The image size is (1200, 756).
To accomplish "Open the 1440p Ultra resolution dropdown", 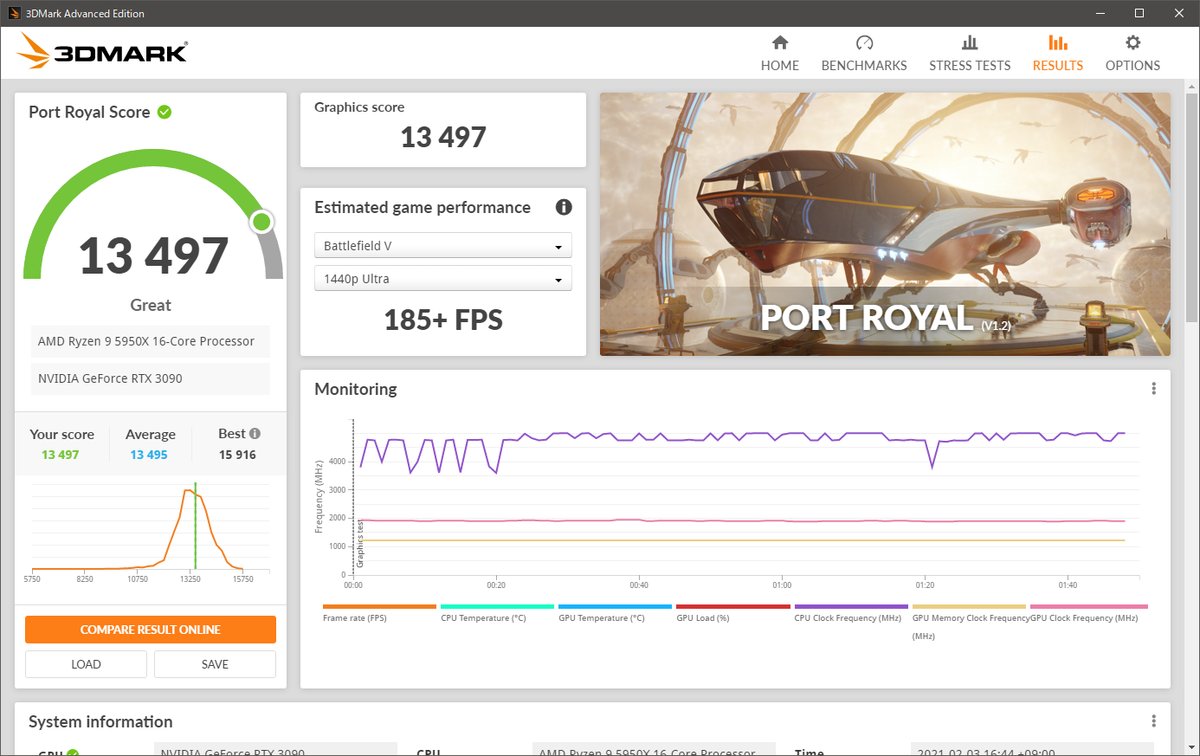I will tap(443, 278).
